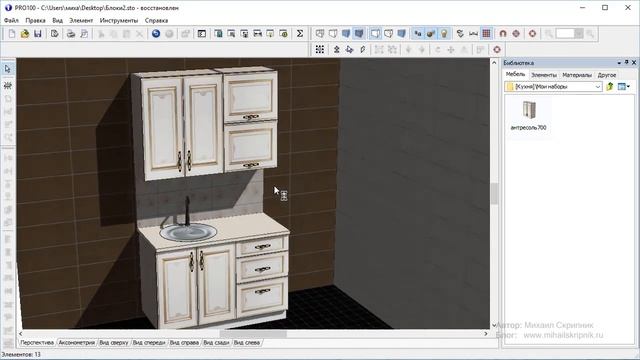Open the Правка menu
This screenshot has height=360, width=640.
35,20
